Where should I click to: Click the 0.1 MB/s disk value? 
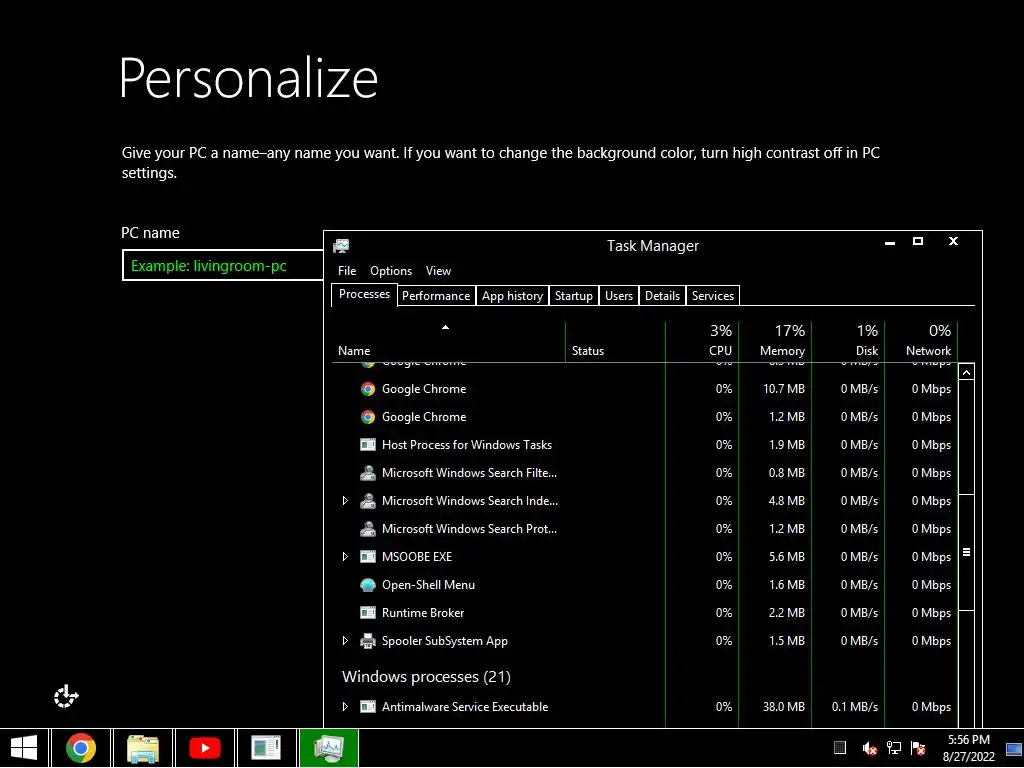pyautogui.click(x=855, y=707)
